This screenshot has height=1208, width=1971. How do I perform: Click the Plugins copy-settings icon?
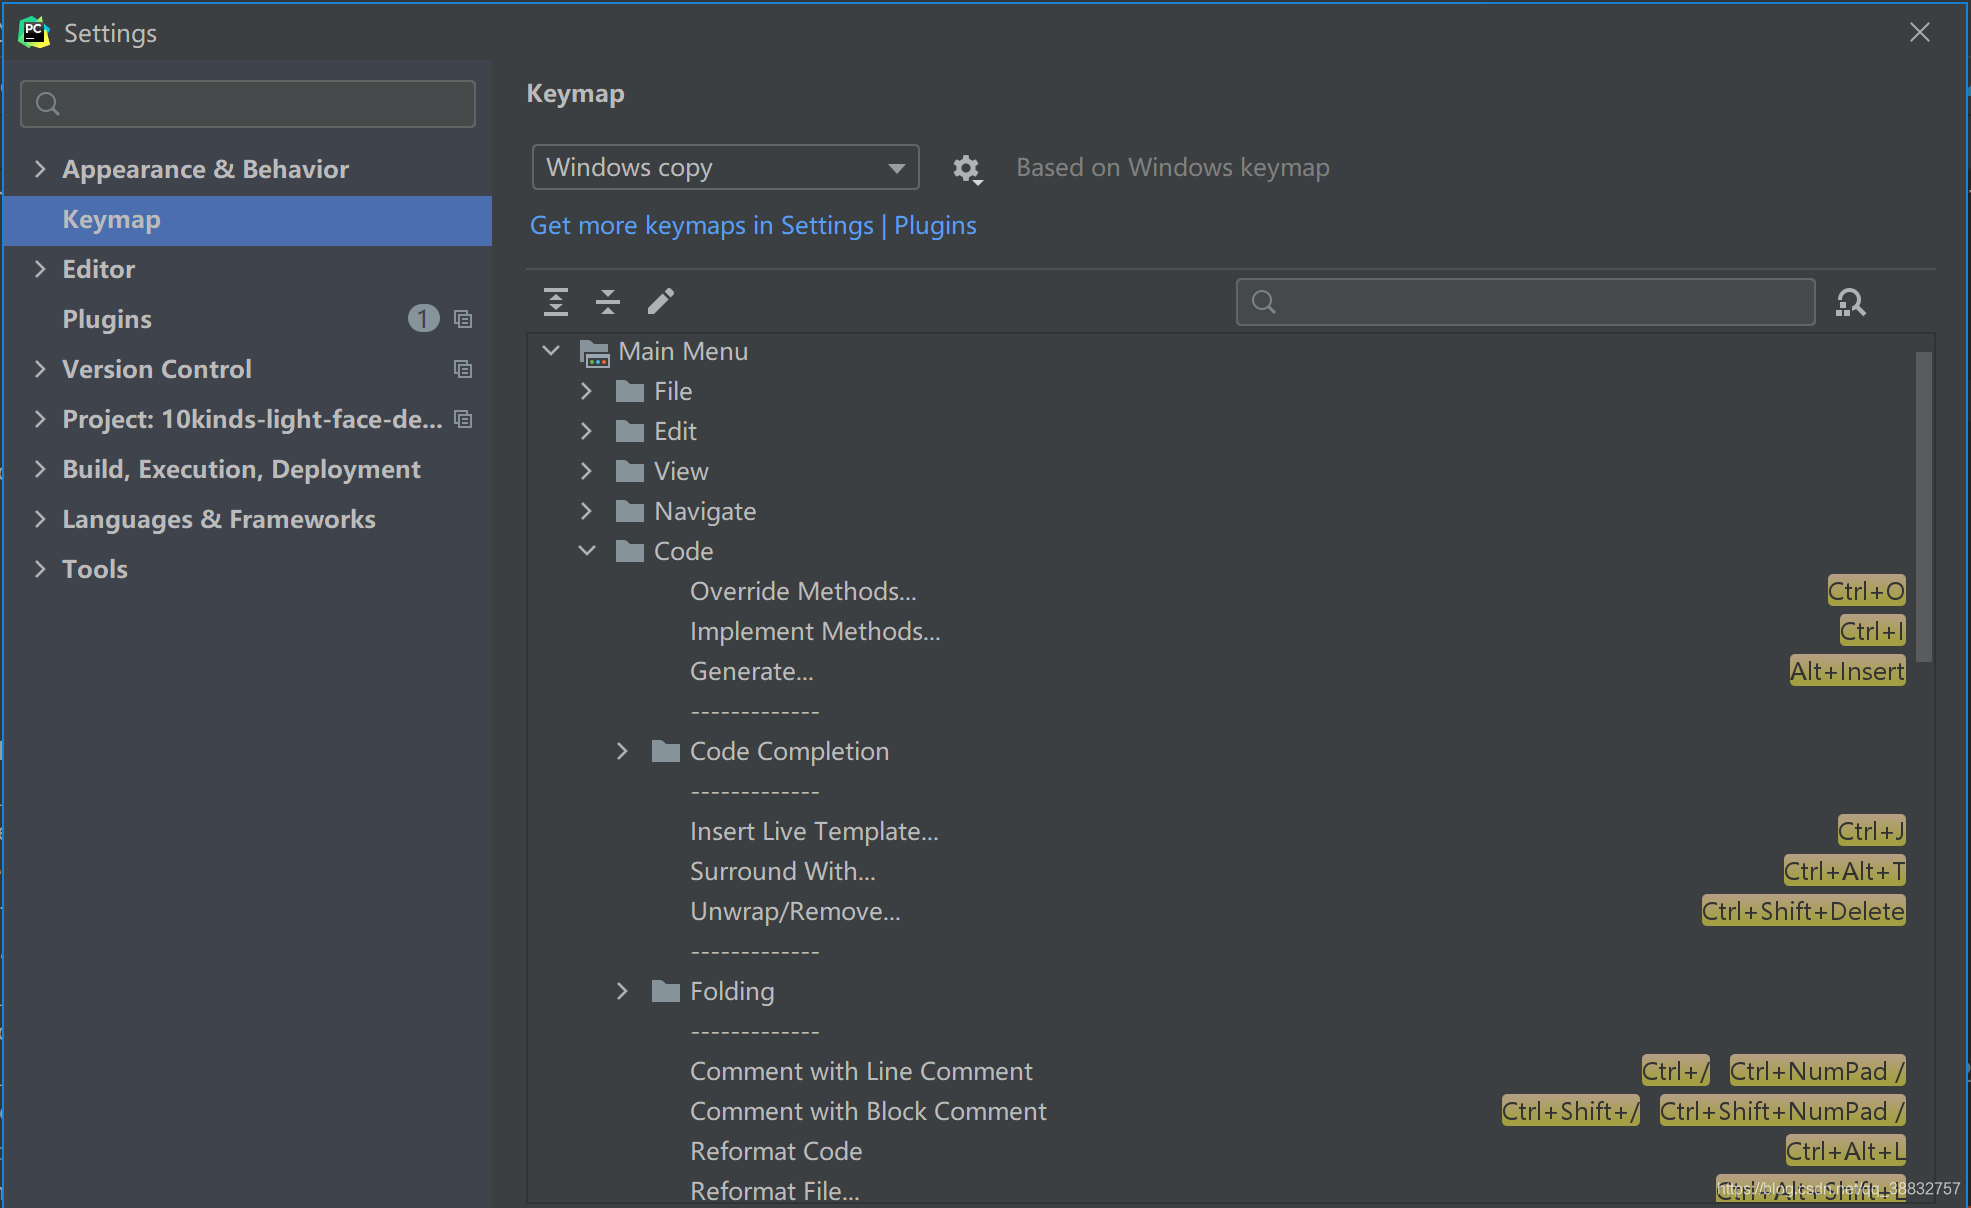pyautogui.click(x=463, y=319)
